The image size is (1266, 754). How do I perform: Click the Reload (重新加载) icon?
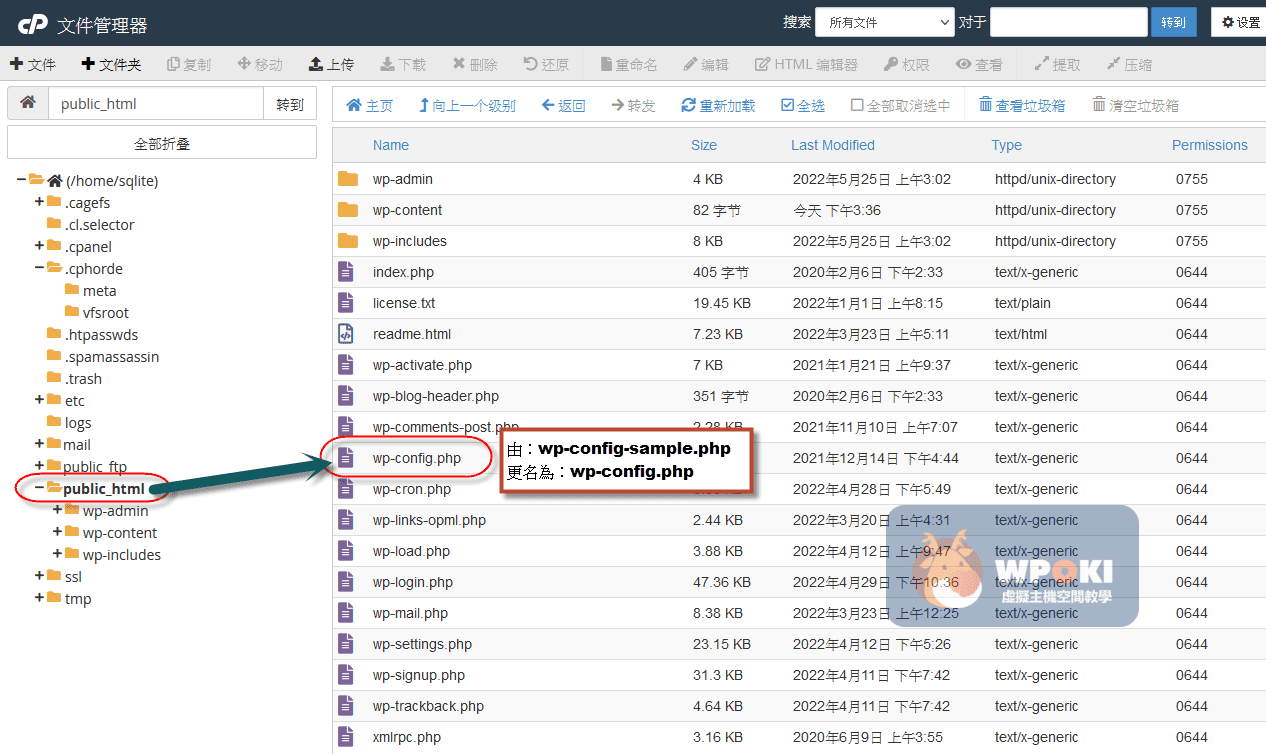point(688,105)
